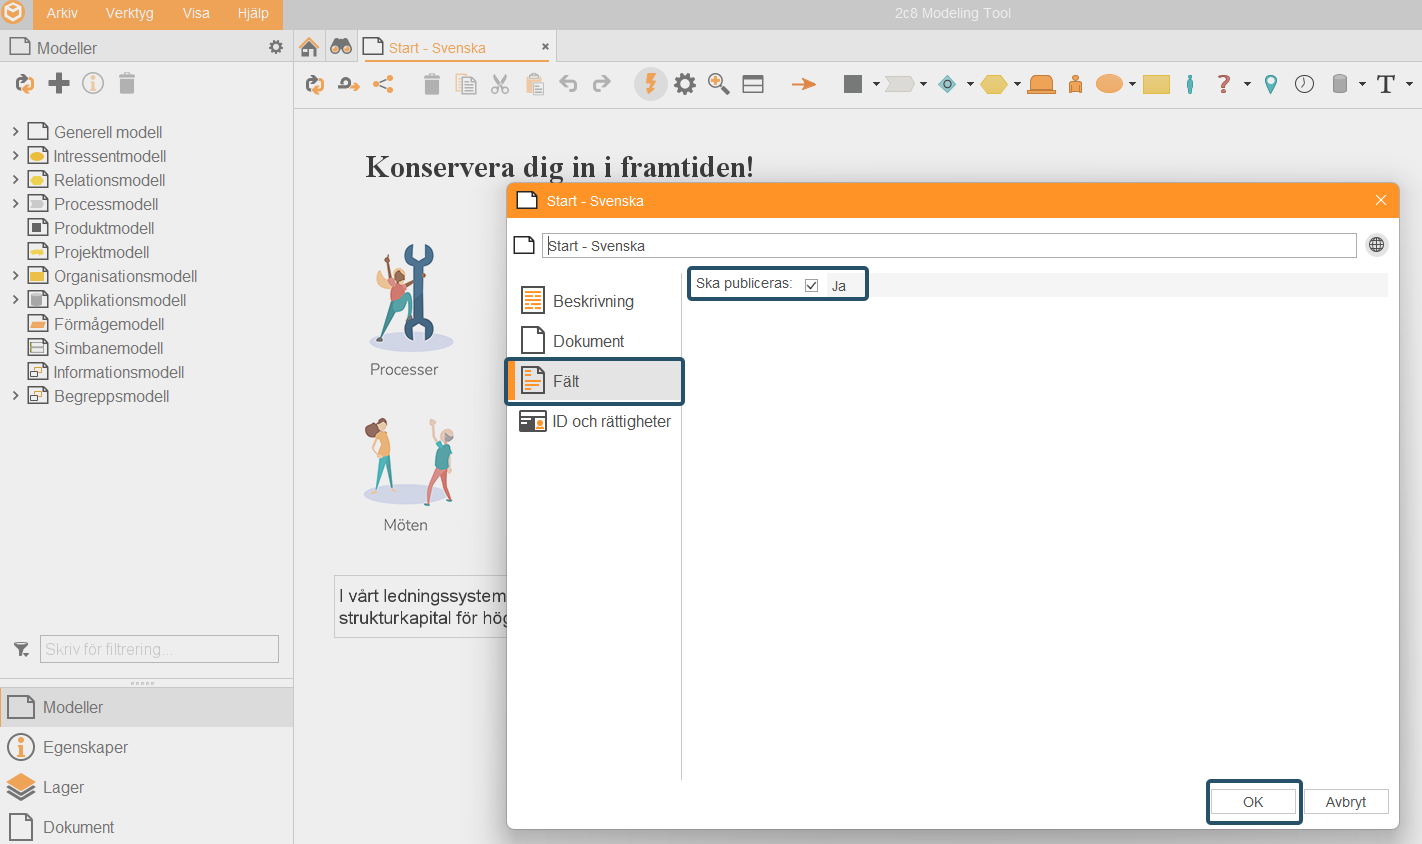Open the Arkiv menu

[x=62, y=13]
